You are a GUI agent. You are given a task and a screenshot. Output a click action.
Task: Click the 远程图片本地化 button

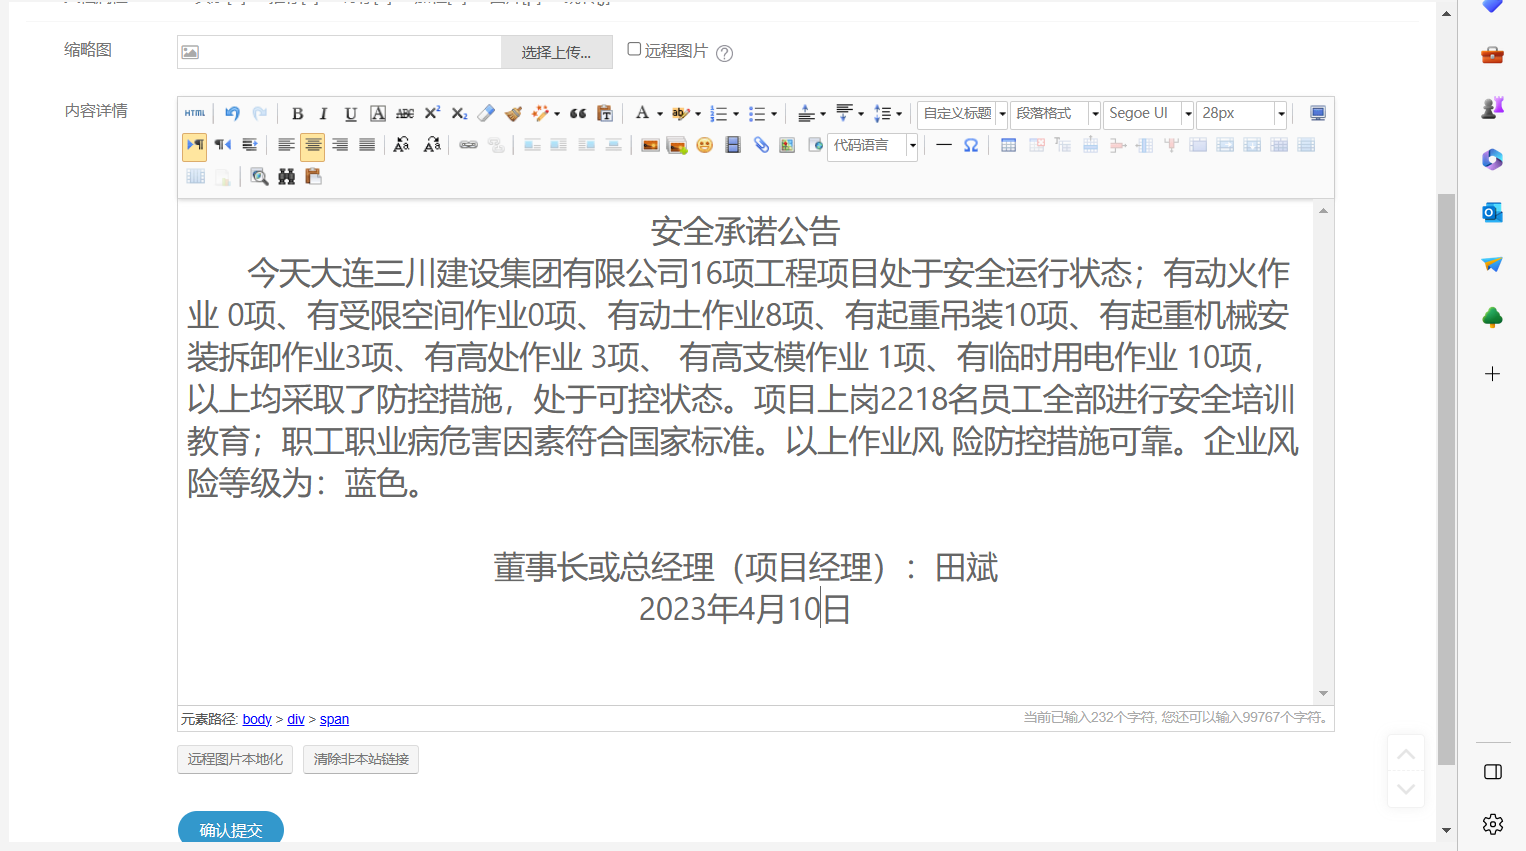pyautogui.click(x=235, y=759)
